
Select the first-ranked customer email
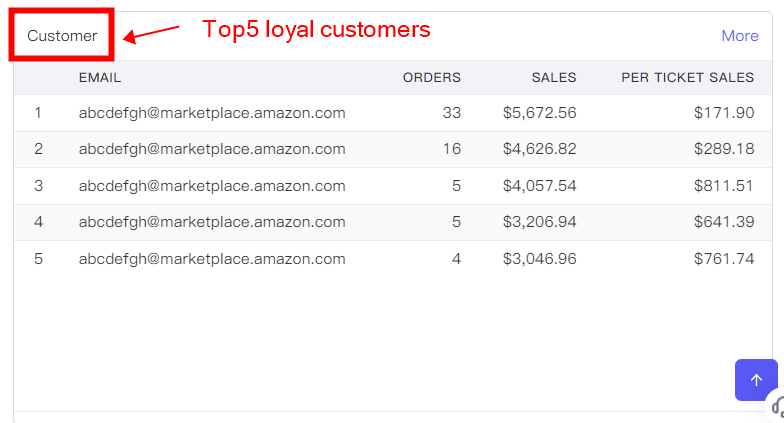(x=212, y=113)
